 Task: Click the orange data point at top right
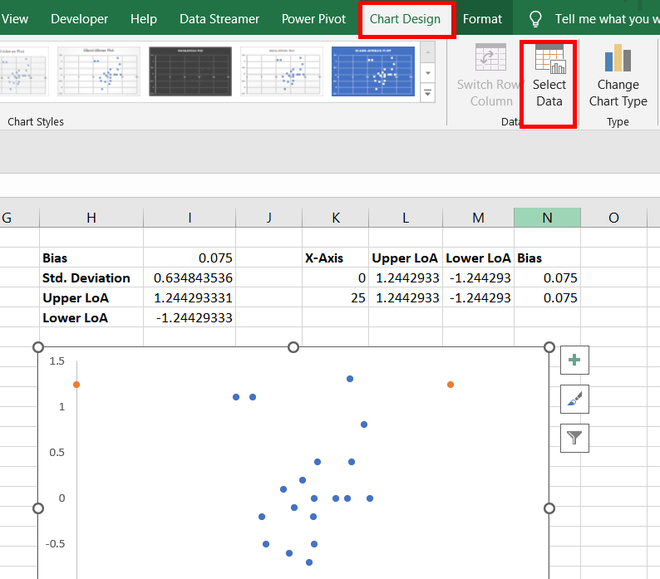pos(450,384)
